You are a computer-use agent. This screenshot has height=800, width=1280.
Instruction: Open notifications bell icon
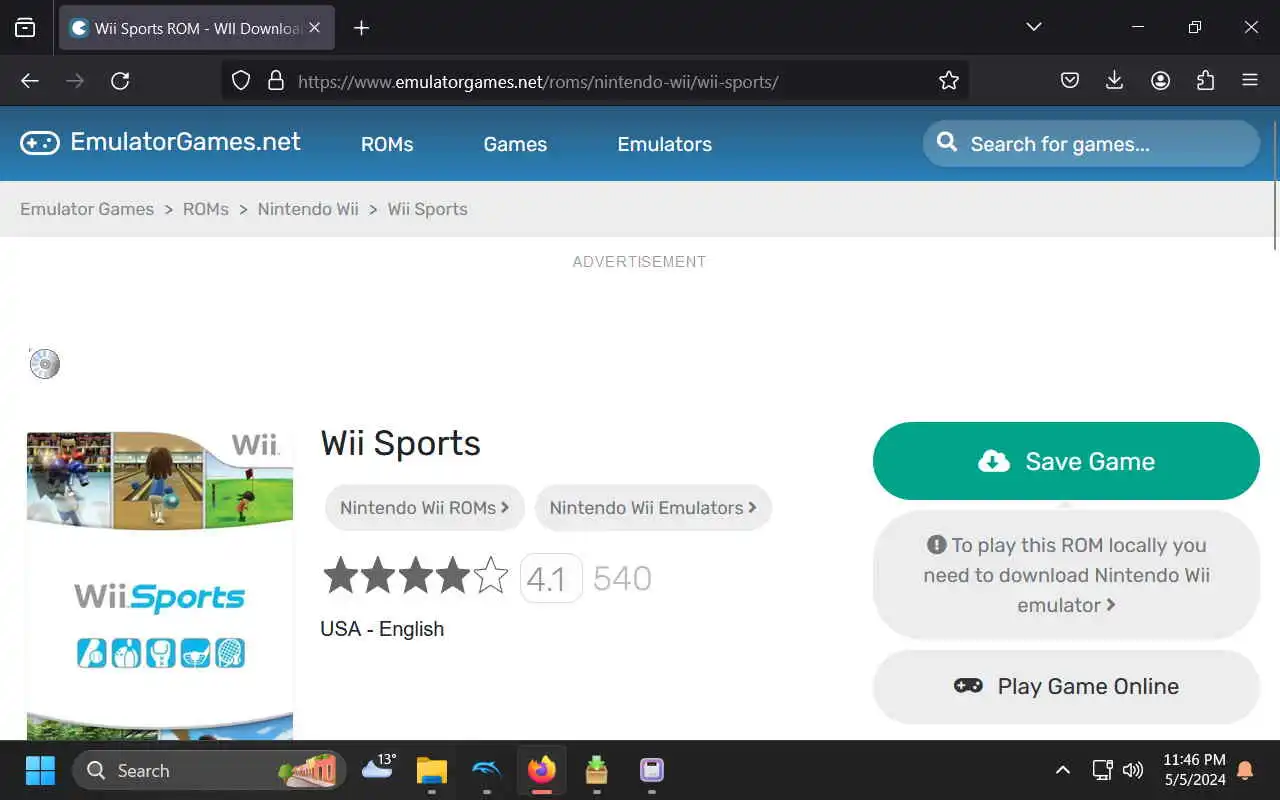click(x=1246, y=770)
